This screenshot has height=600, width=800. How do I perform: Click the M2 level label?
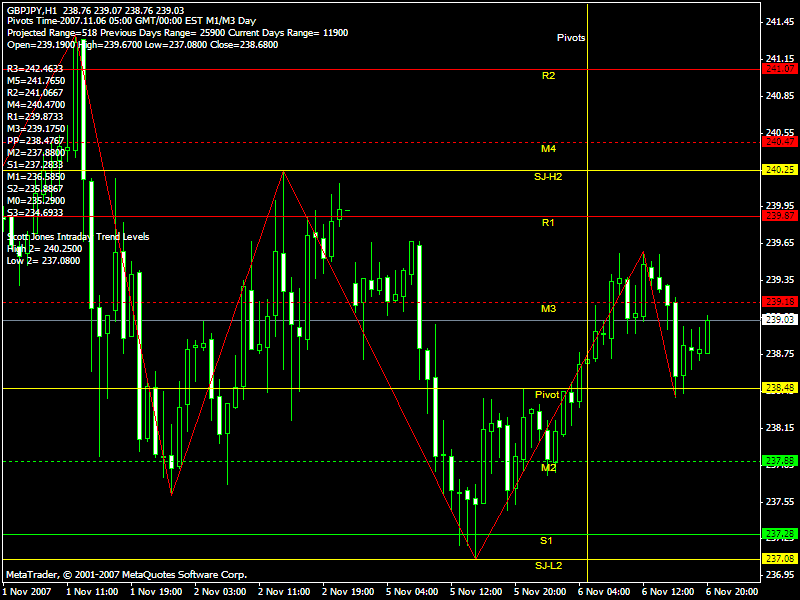[548, 467]
